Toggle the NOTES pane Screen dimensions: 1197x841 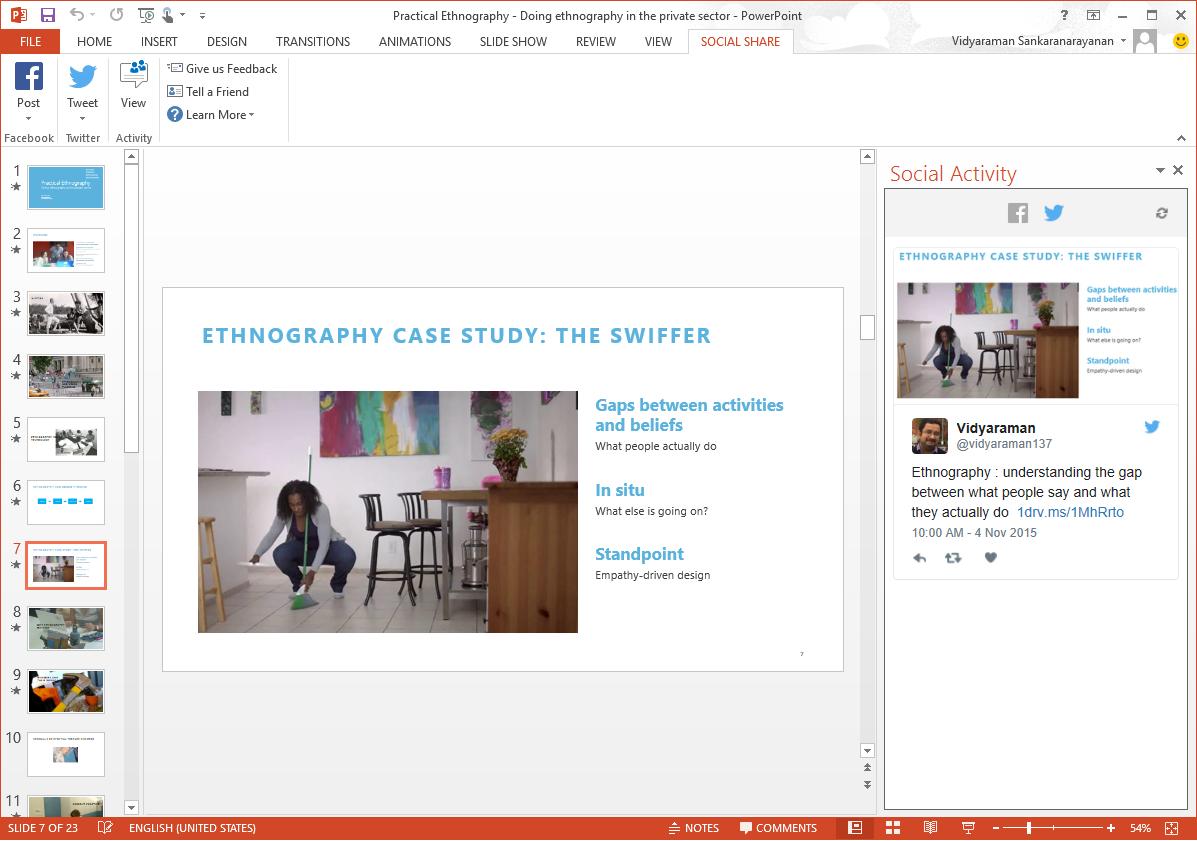click(693, 828)
